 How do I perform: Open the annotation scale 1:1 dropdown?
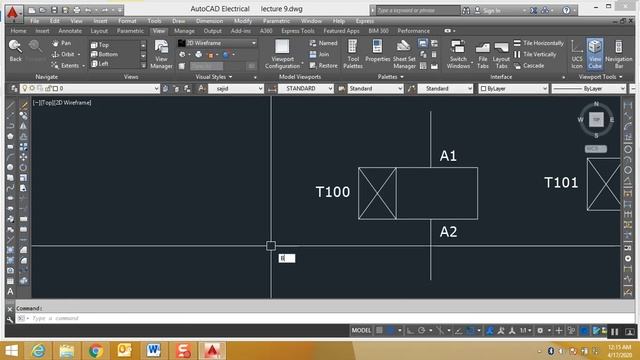(525, 331)
